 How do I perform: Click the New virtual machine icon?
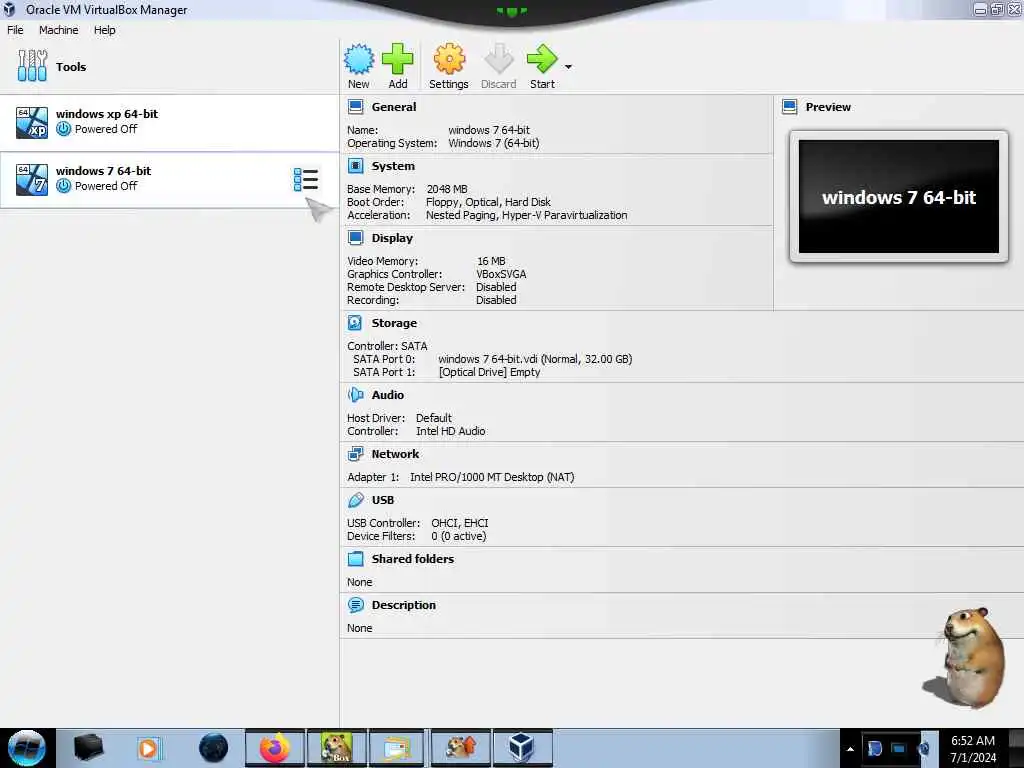[359, 59]
